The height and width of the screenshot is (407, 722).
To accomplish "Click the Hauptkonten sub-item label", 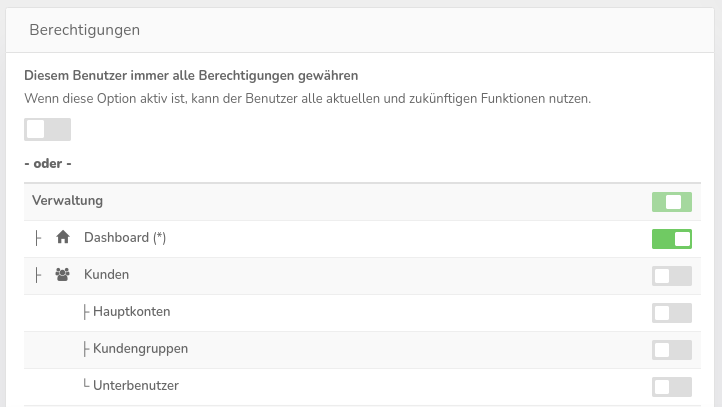I will point(131,311).
